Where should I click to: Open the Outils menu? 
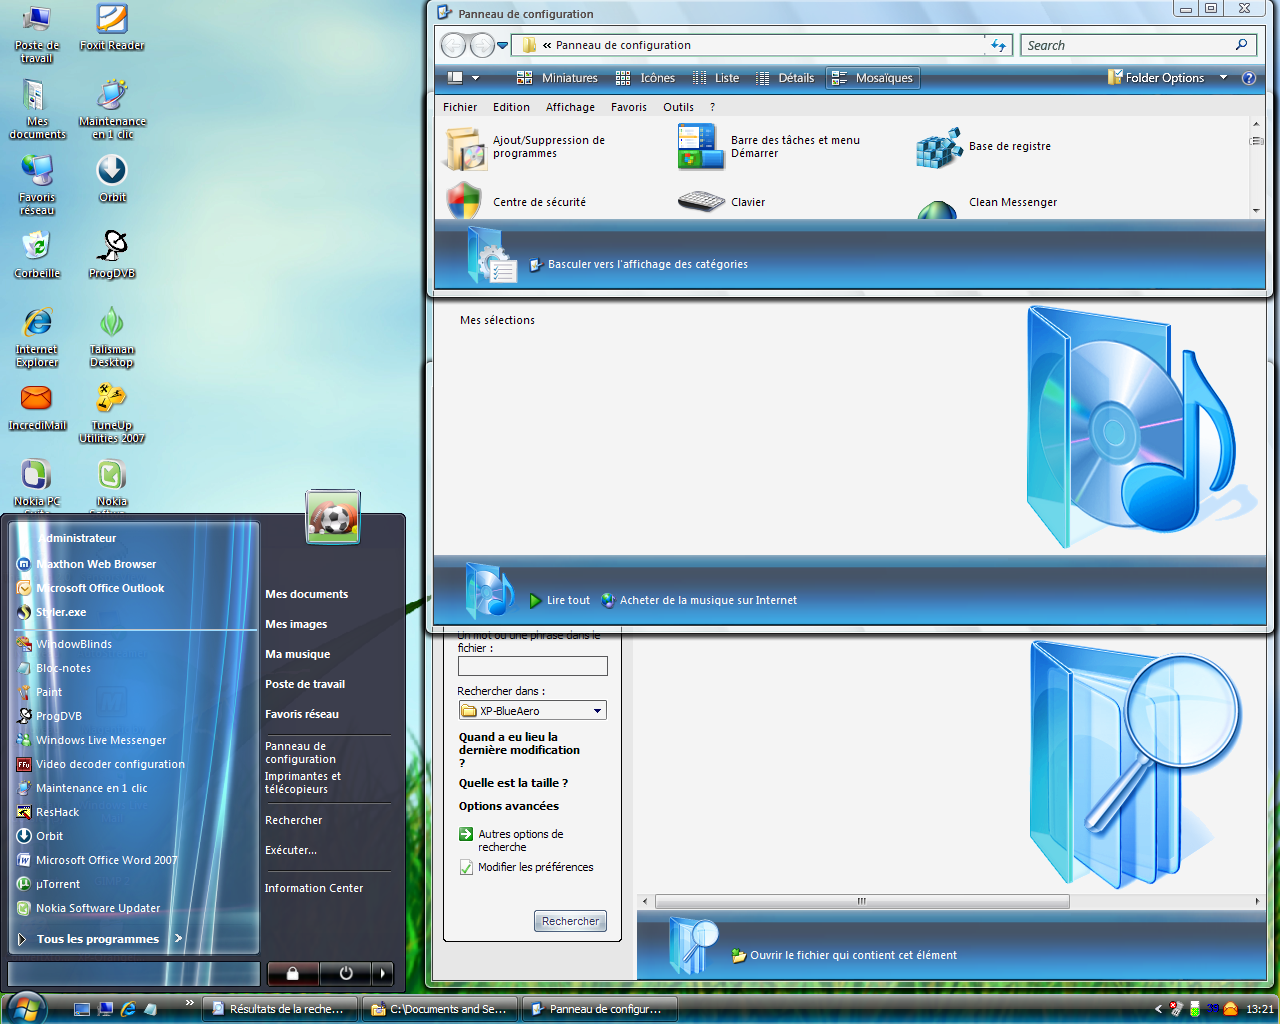pos(678,107)
